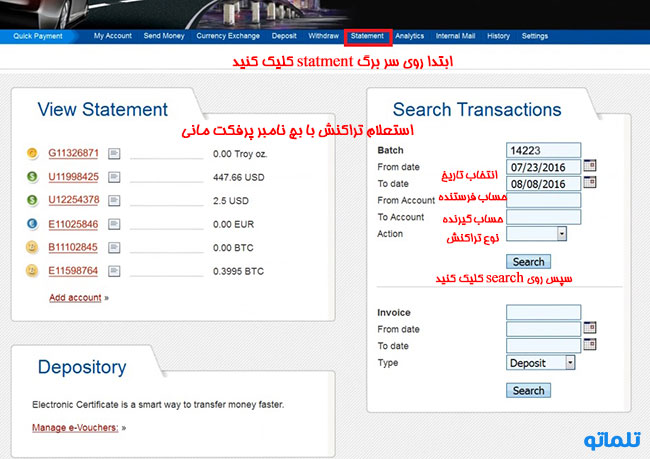Open Settings from navigation bar

[535, 36]
